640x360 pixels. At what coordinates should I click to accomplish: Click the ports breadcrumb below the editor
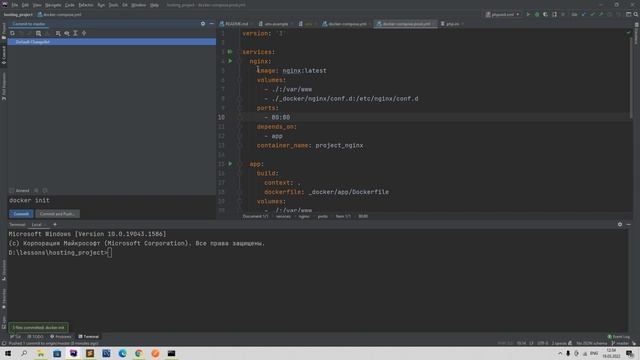(x=322, y=216)
